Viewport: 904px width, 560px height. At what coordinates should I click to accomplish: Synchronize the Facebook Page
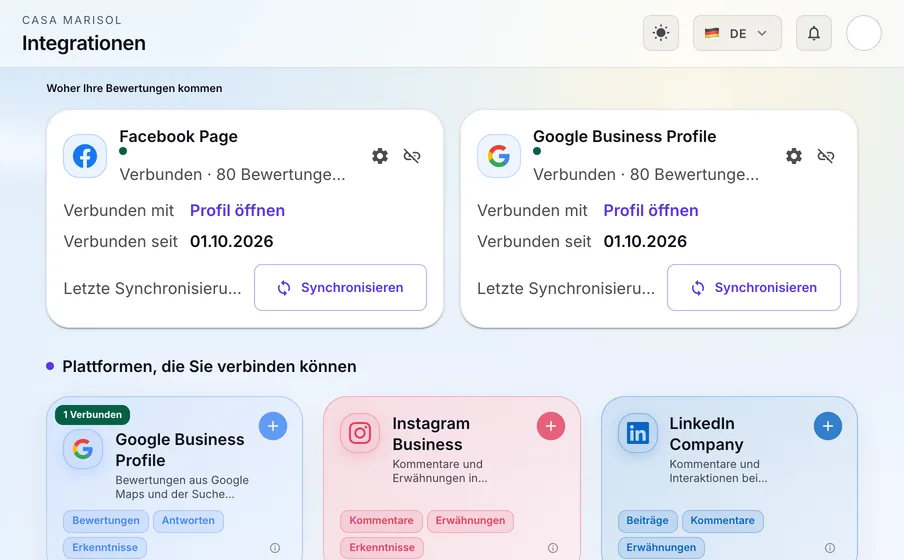[340, 288]
